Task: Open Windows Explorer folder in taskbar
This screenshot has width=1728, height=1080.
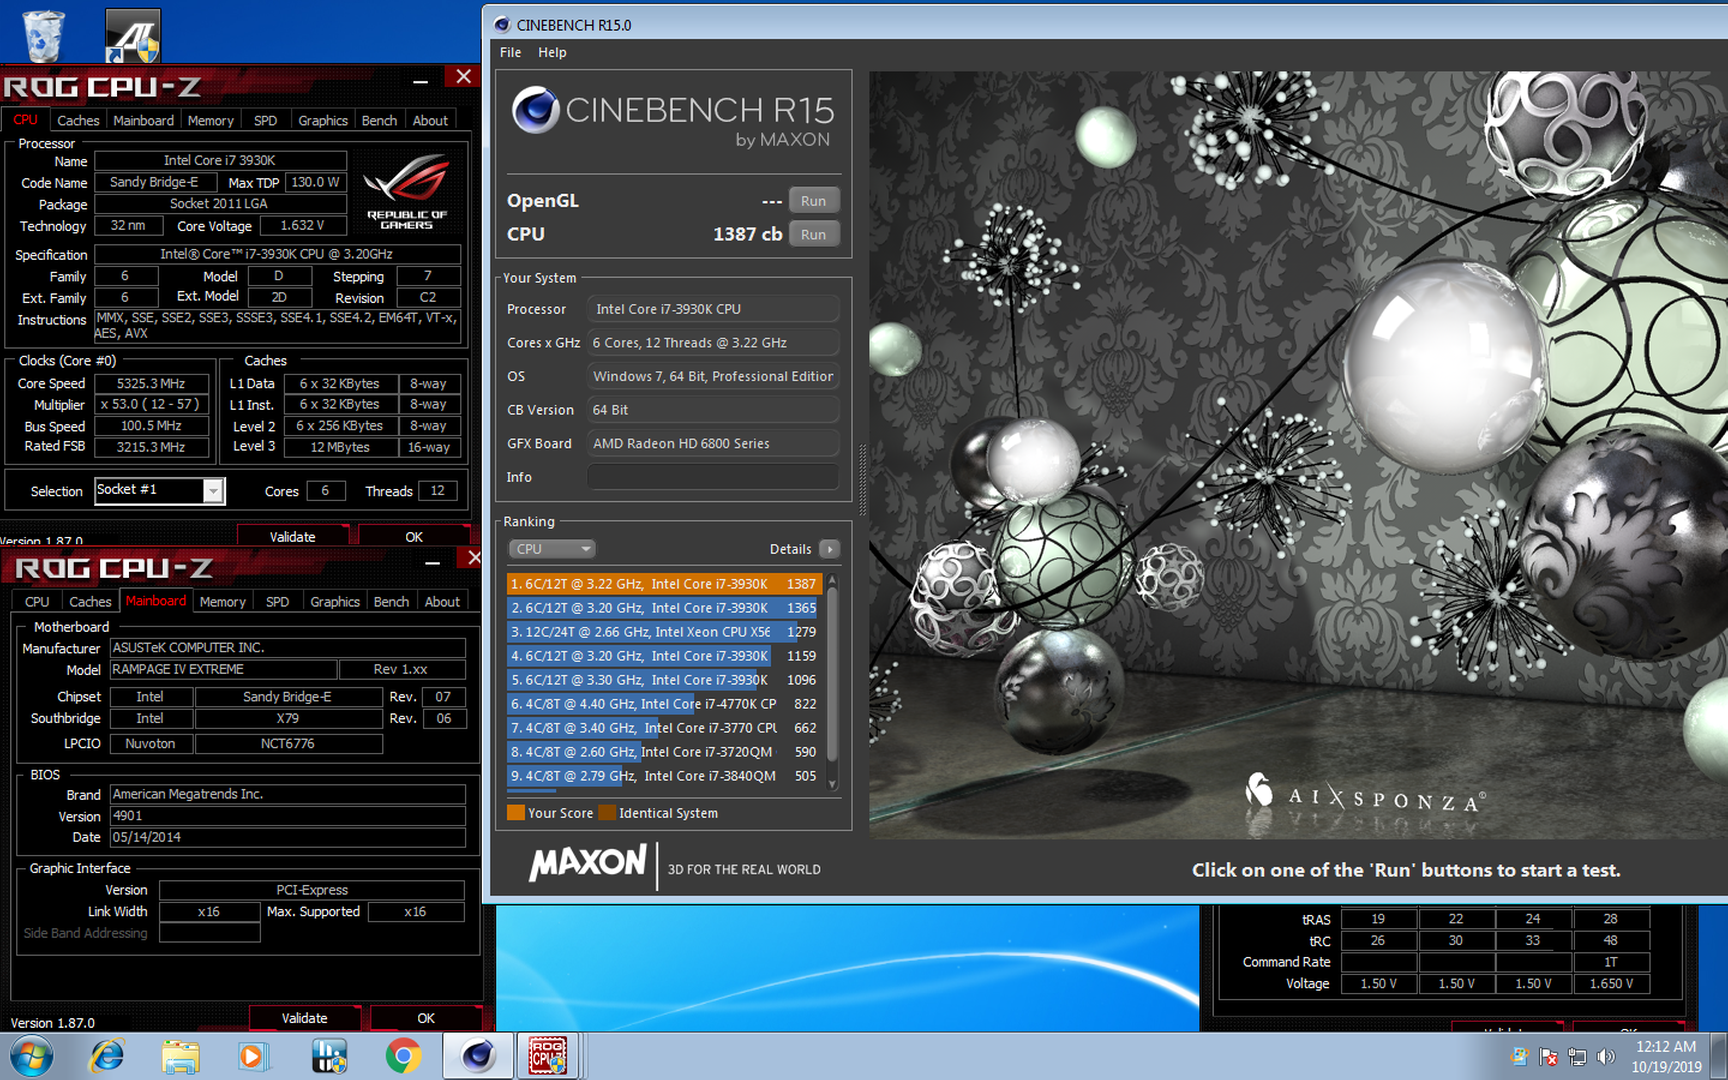Action: pyautogui.click(x=181, y=1056)
